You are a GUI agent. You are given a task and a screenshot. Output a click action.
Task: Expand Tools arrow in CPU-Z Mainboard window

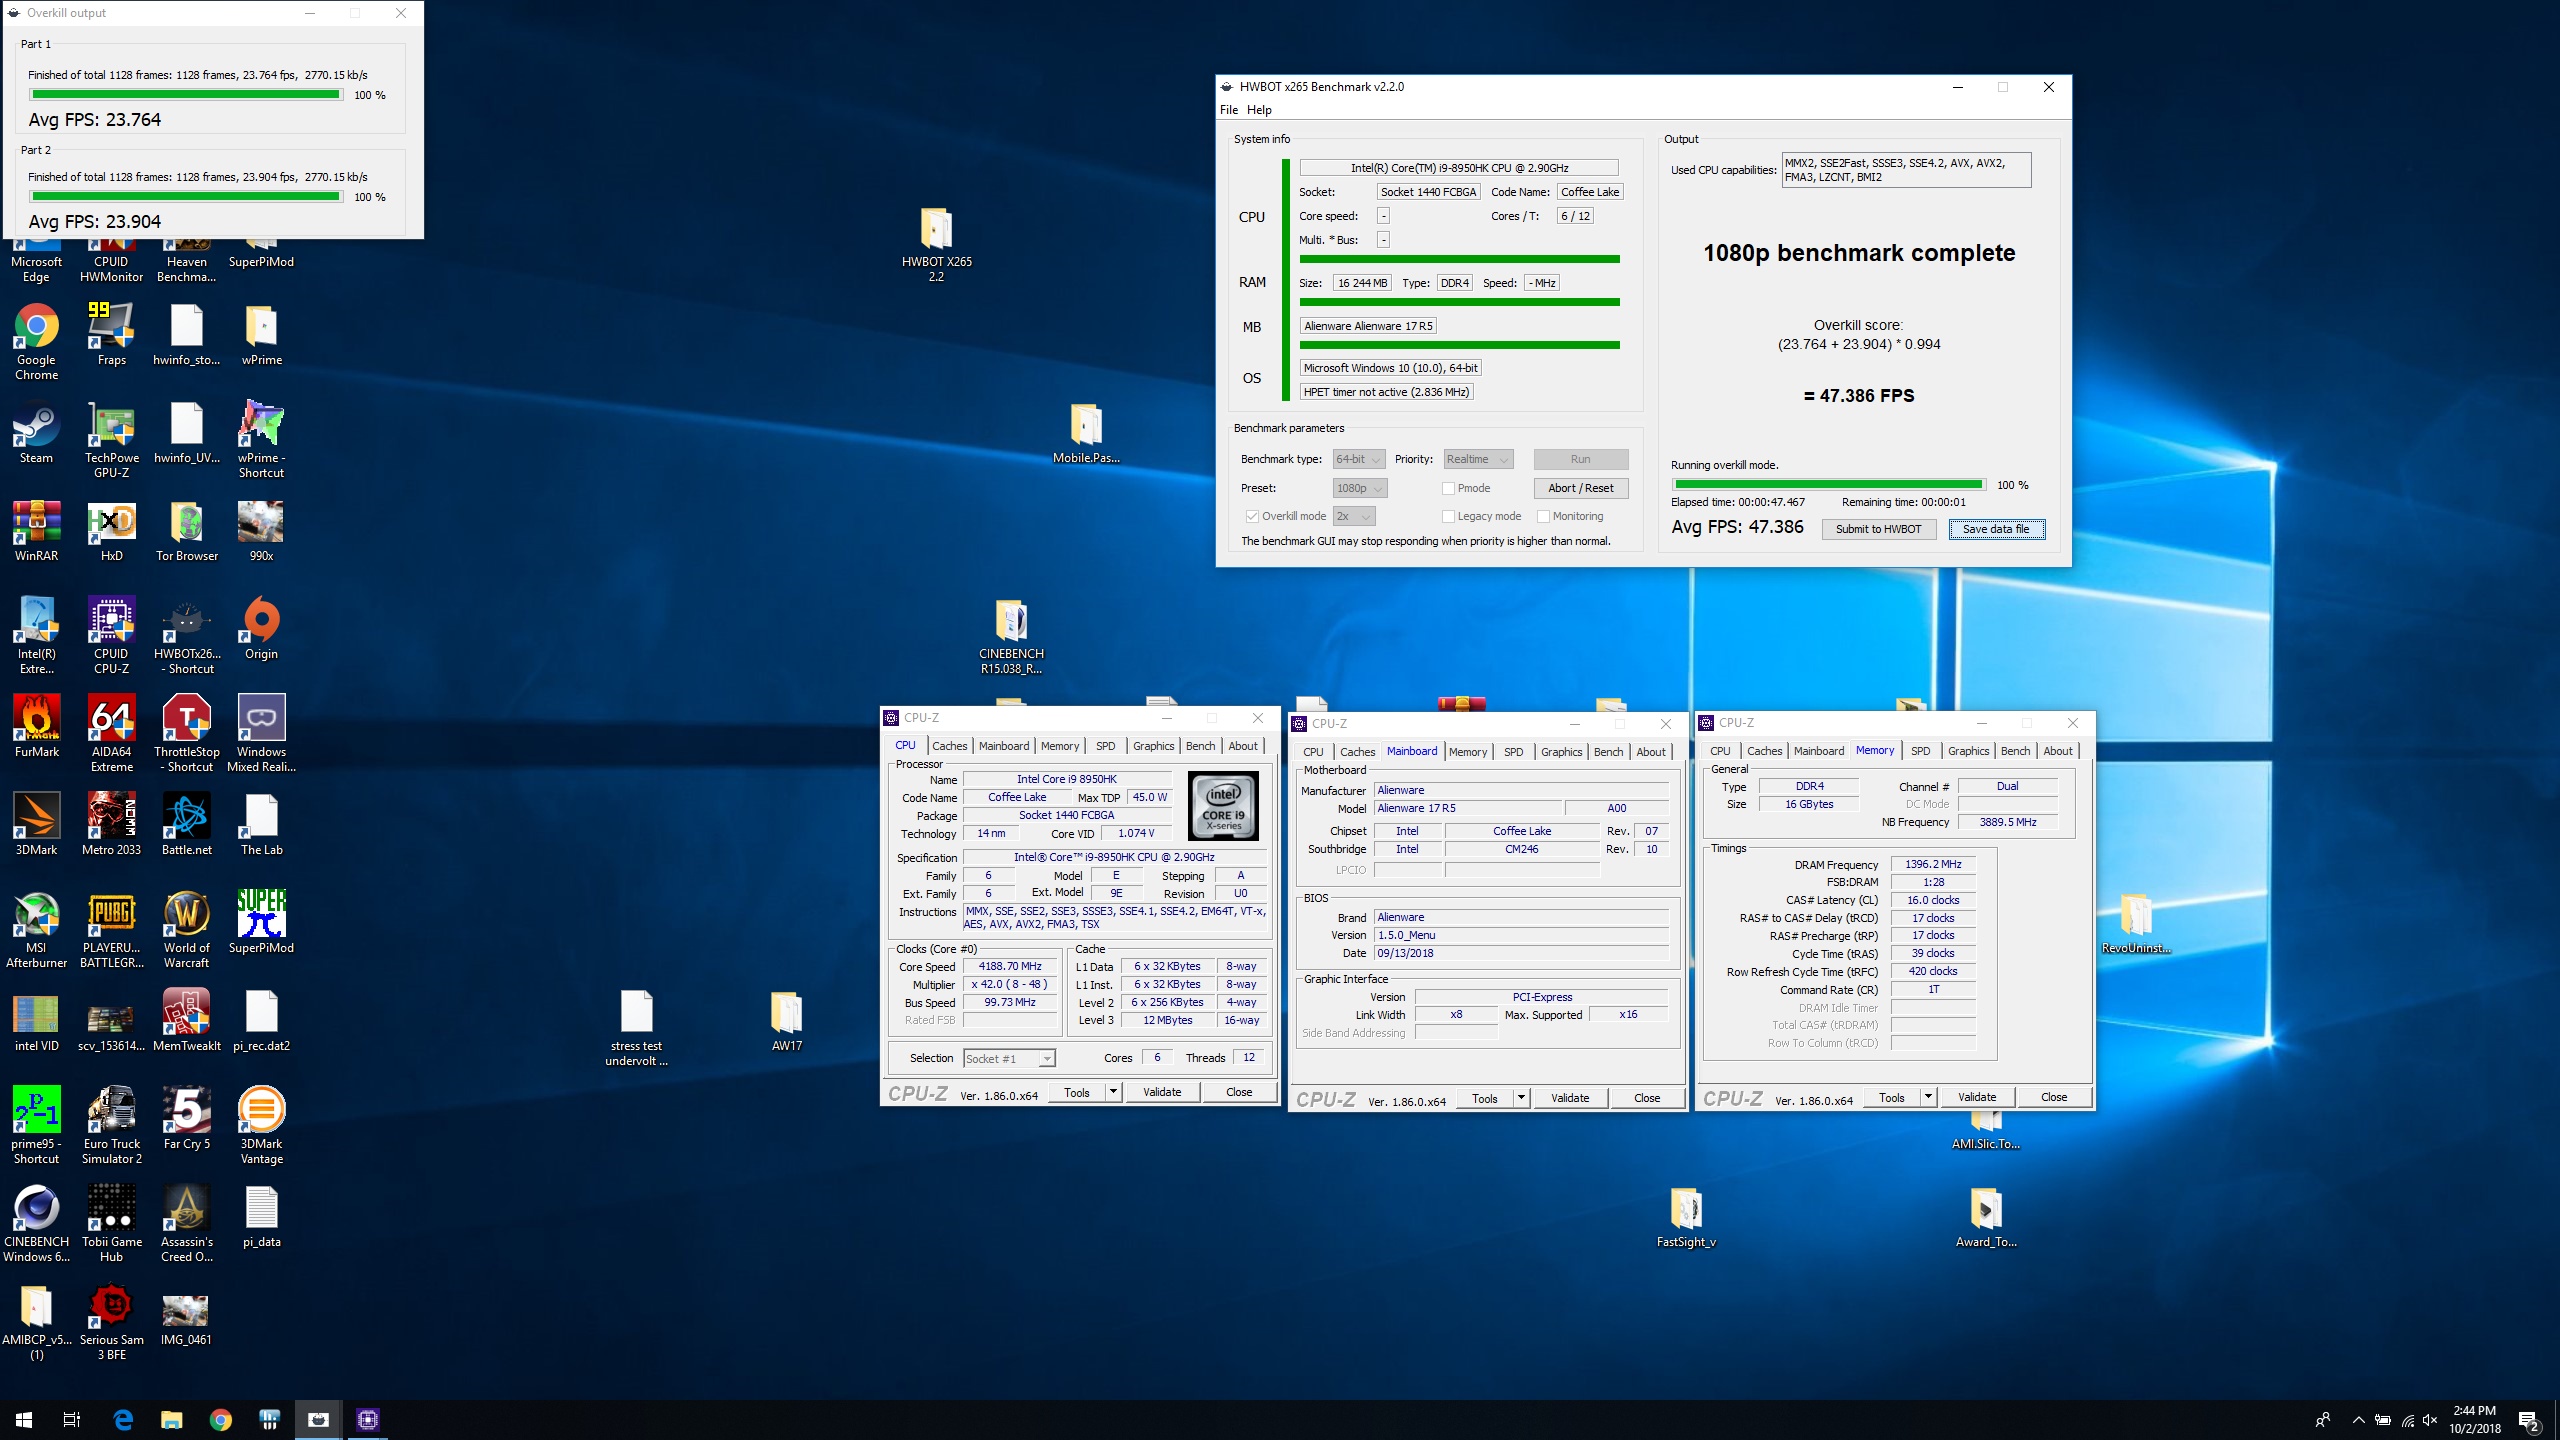1521,1098
